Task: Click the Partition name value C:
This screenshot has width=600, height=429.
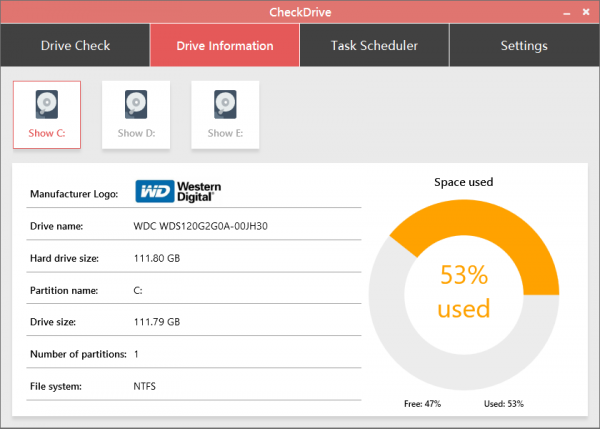Action: pyautogui.click(x=138, y=290)
